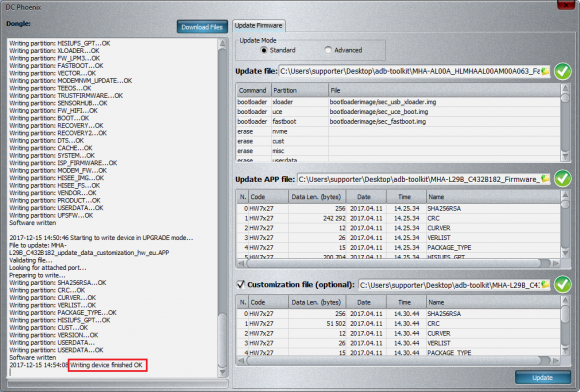This screenshot has height=392, width=580.
Task: Click the Update file path field
Action: pos(410,71)
